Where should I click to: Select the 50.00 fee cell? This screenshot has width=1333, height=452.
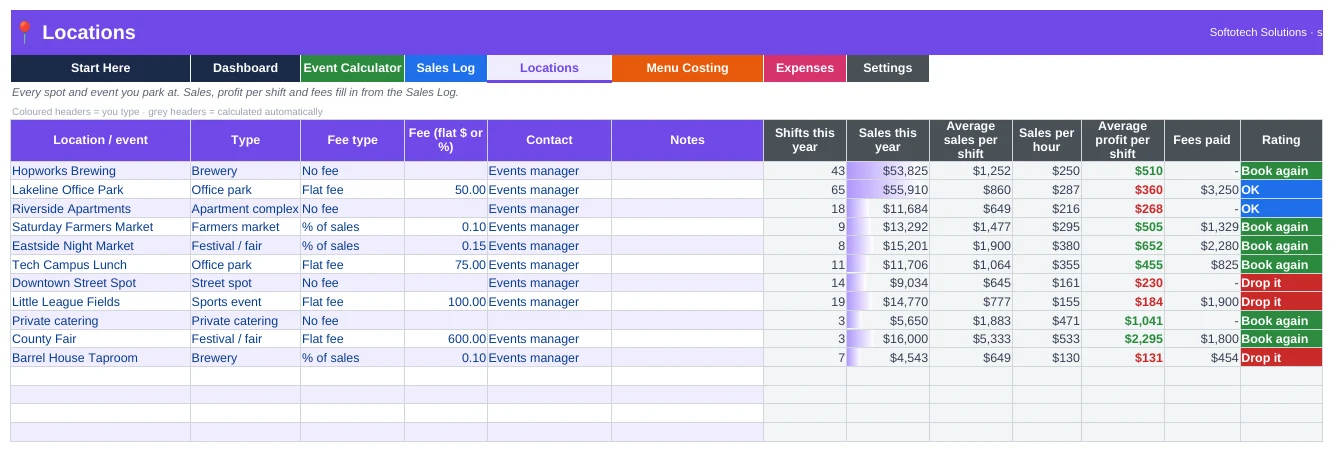point(446,190)
